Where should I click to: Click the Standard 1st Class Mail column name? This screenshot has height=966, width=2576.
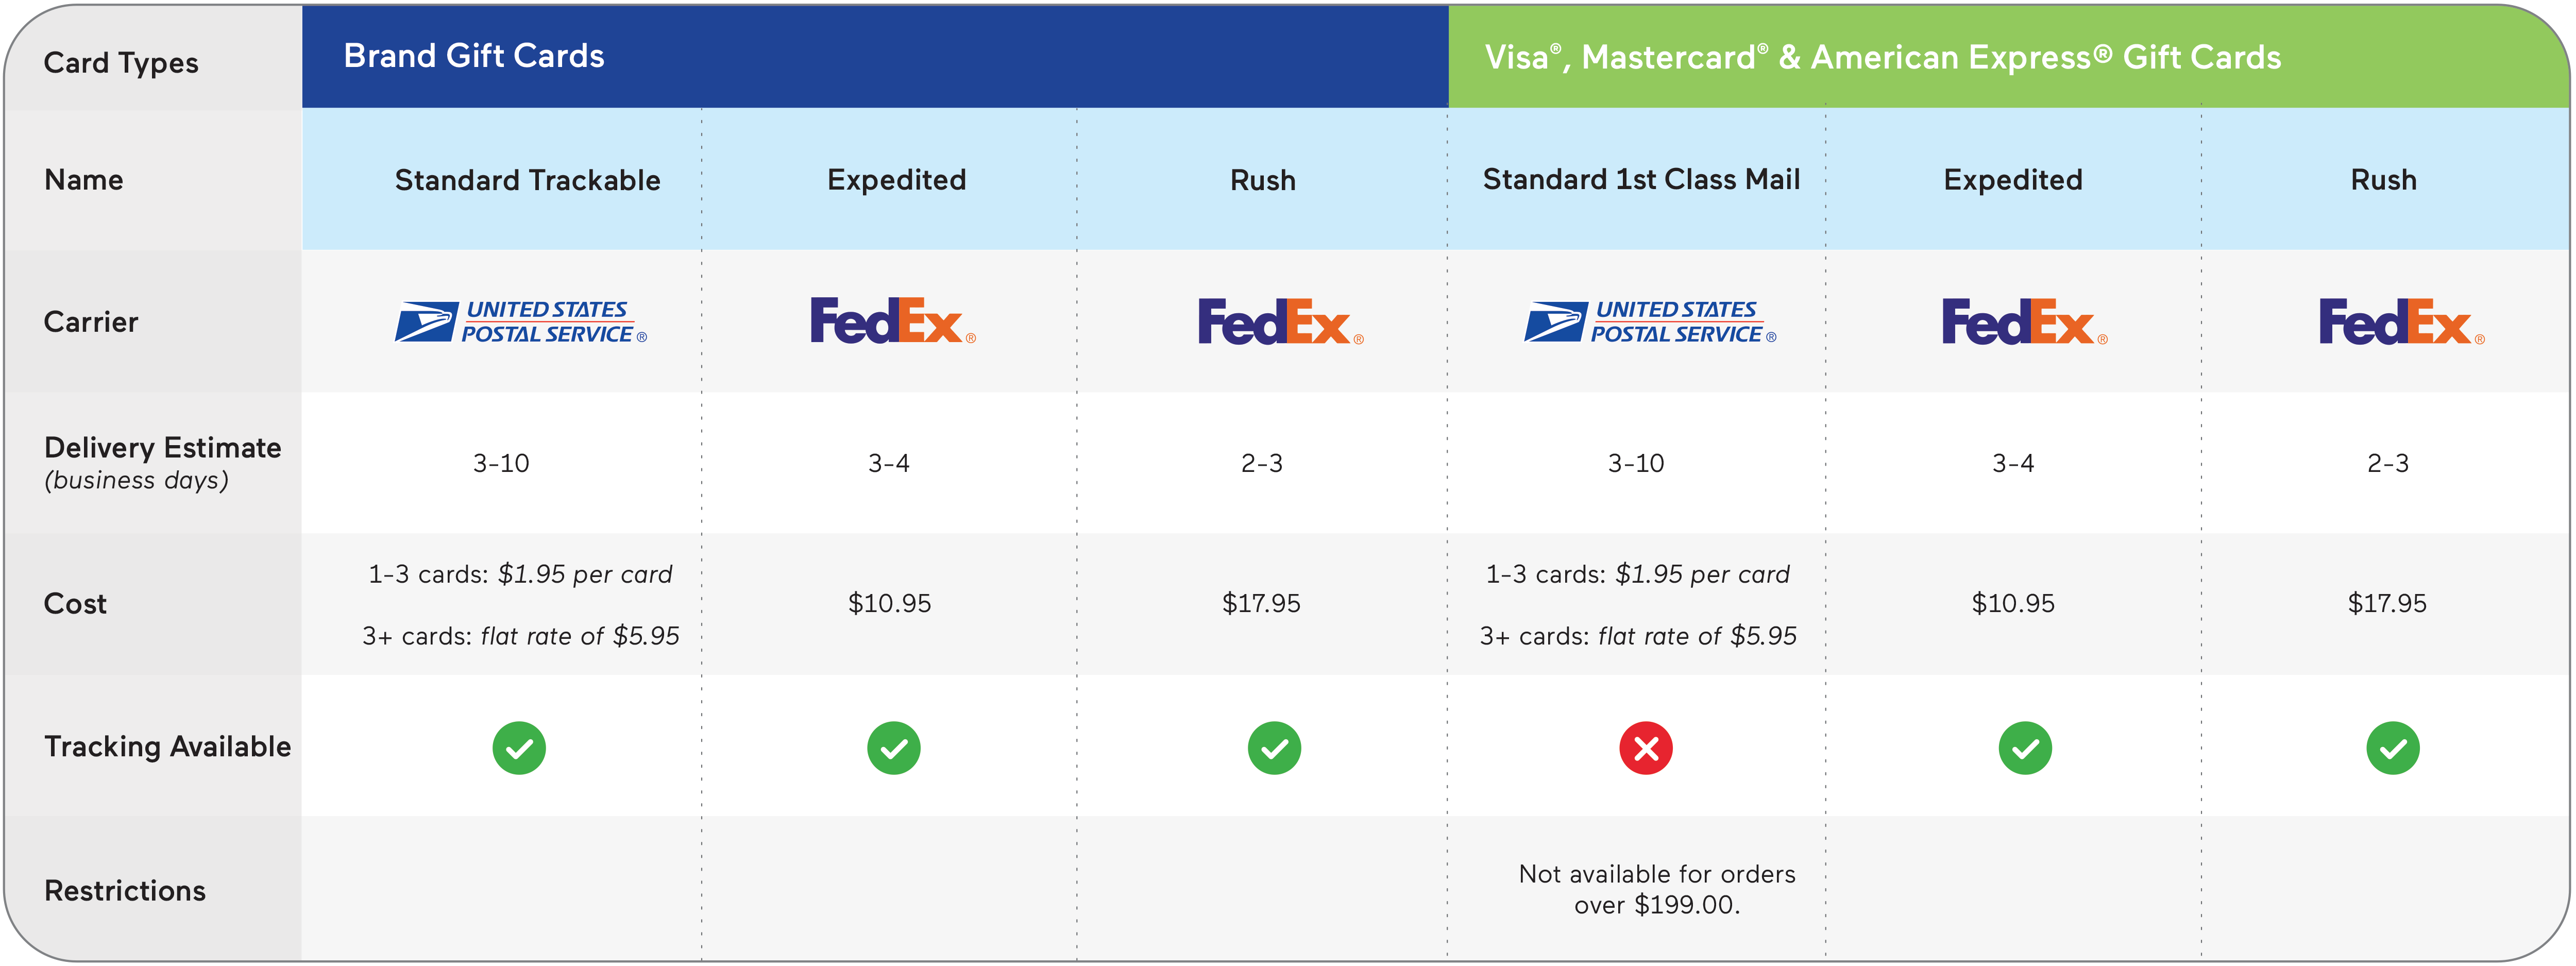coord(1641,179)
